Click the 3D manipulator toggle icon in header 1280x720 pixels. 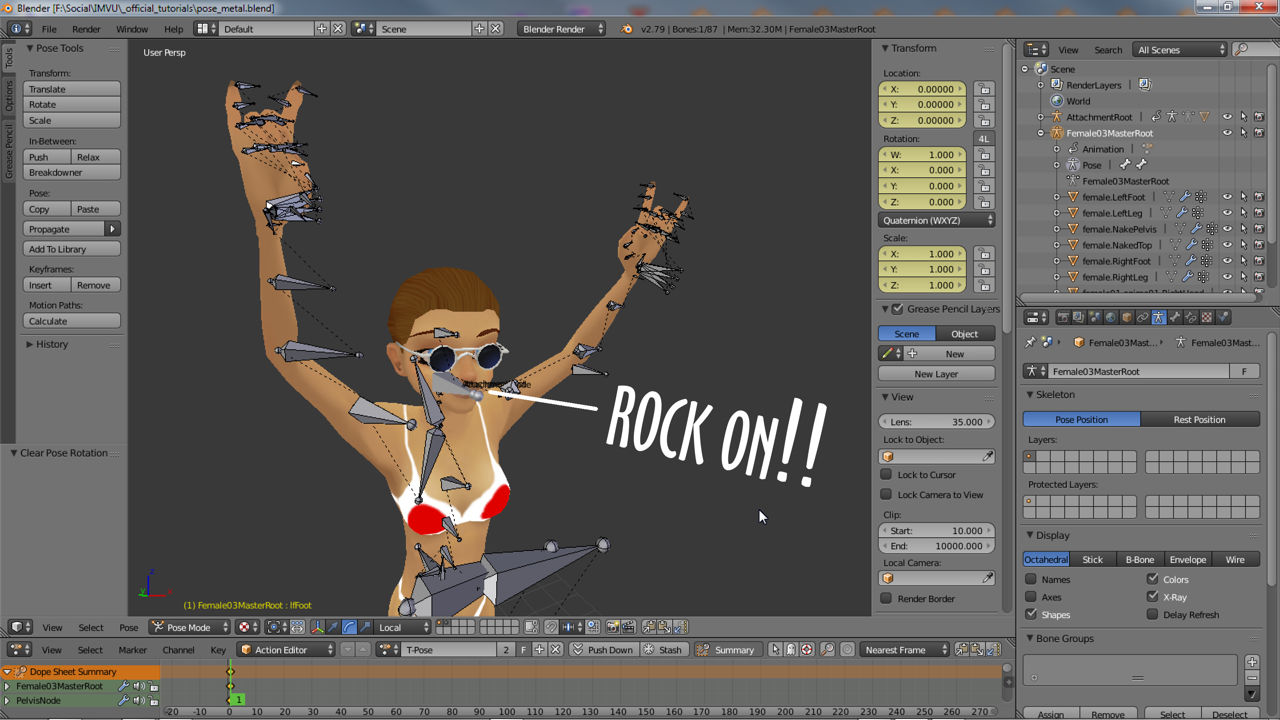point(318,627)
